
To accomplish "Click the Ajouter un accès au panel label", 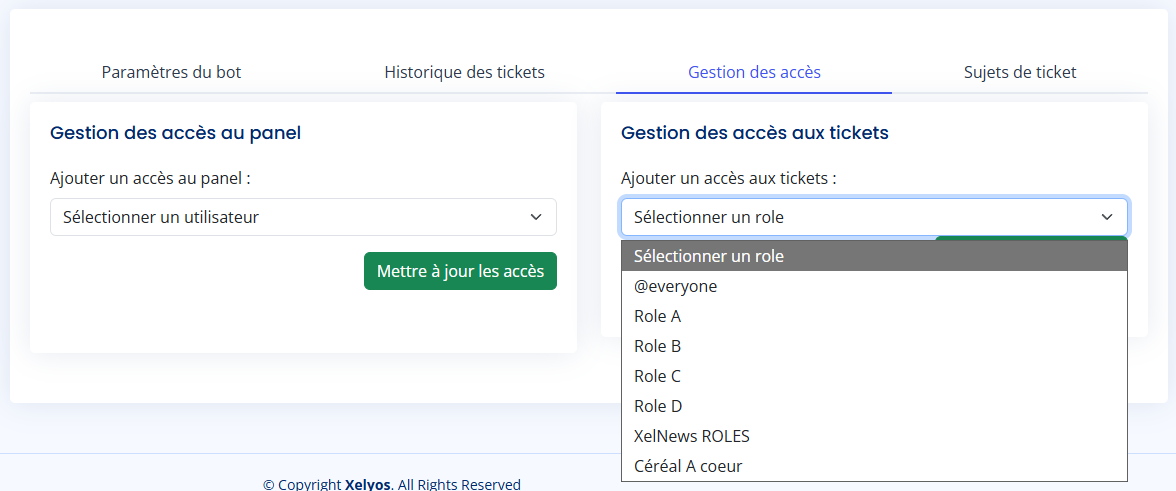I will pyautogui.click(x=150, y=178).
